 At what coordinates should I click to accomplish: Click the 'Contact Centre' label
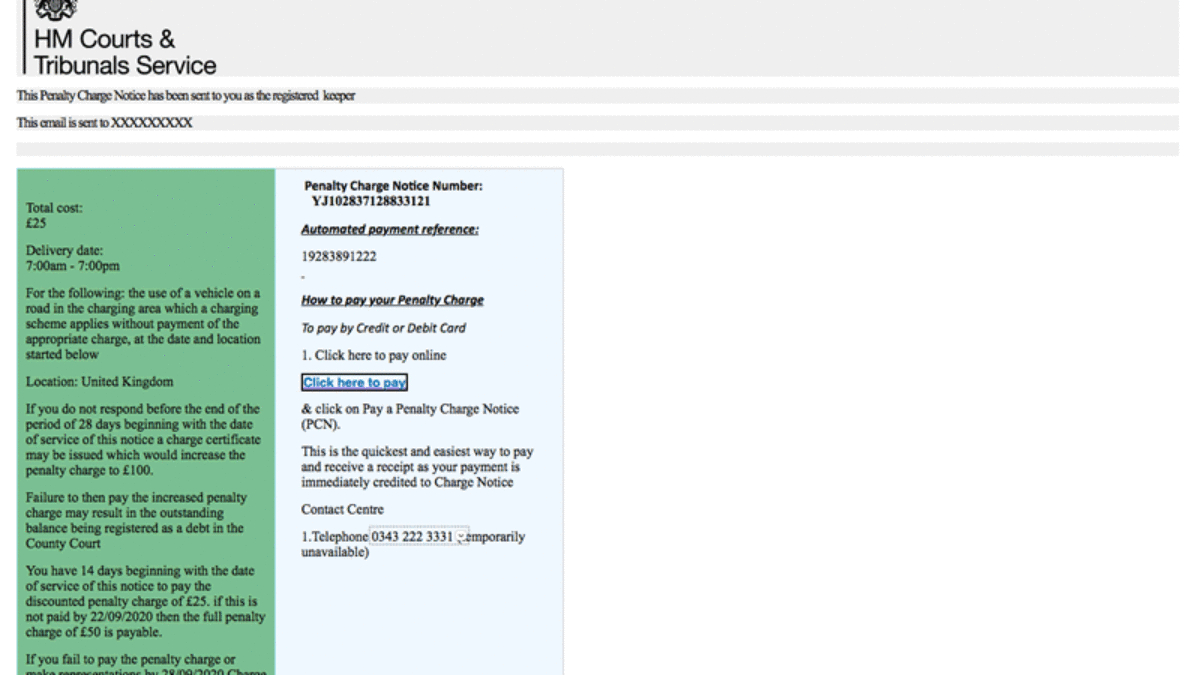[x=343, y=510]
